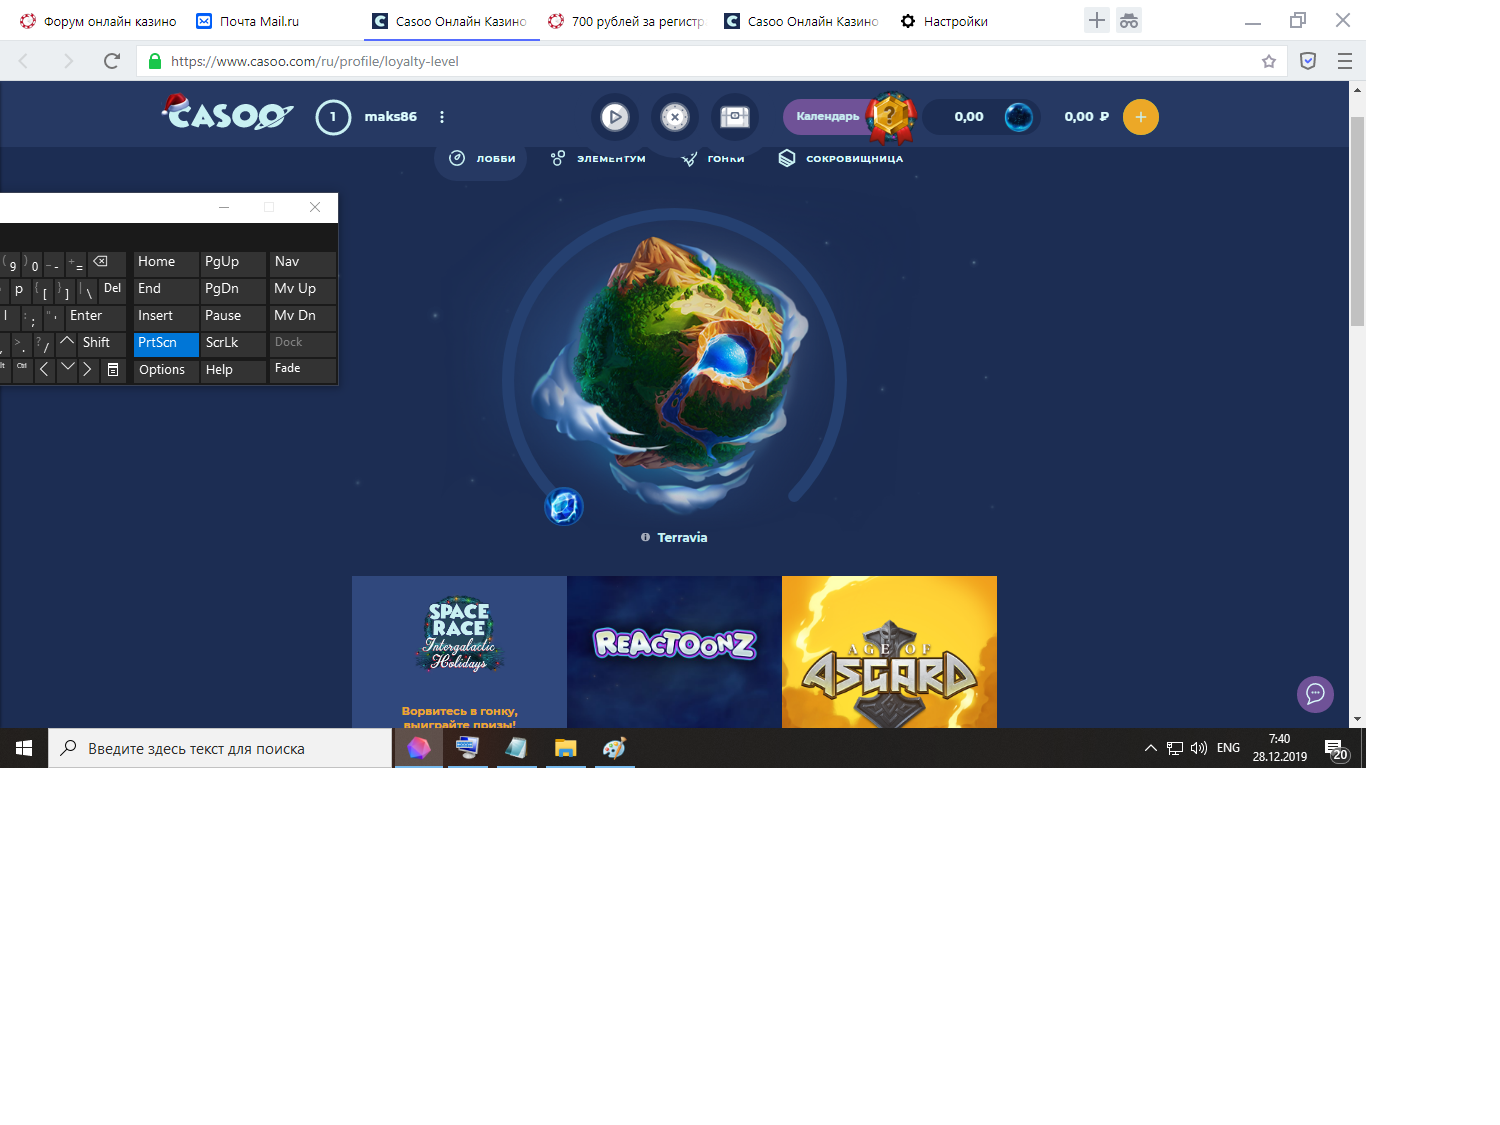Go to the Лобби section

pos(481,158)
